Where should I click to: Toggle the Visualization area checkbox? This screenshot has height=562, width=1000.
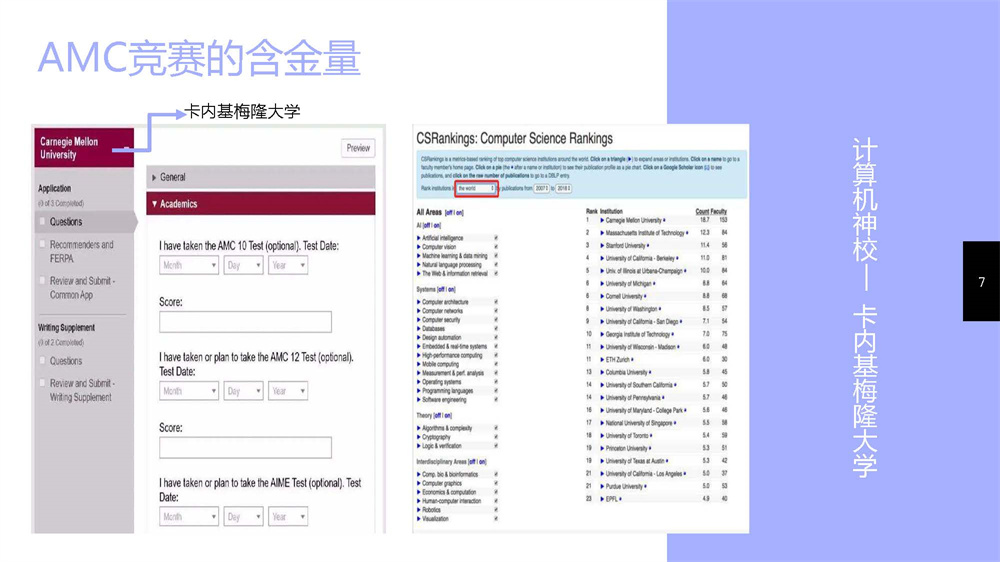(x=496, y=519)
